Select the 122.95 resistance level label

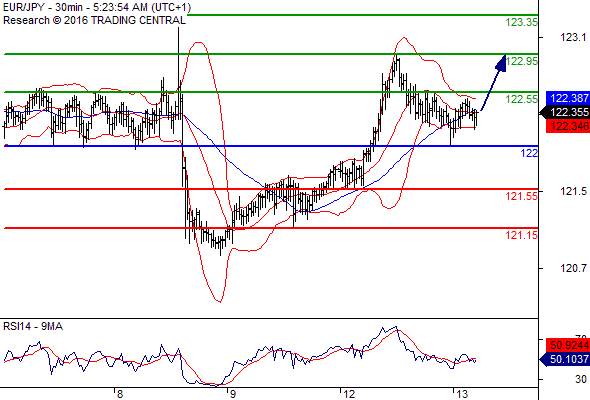522,61
